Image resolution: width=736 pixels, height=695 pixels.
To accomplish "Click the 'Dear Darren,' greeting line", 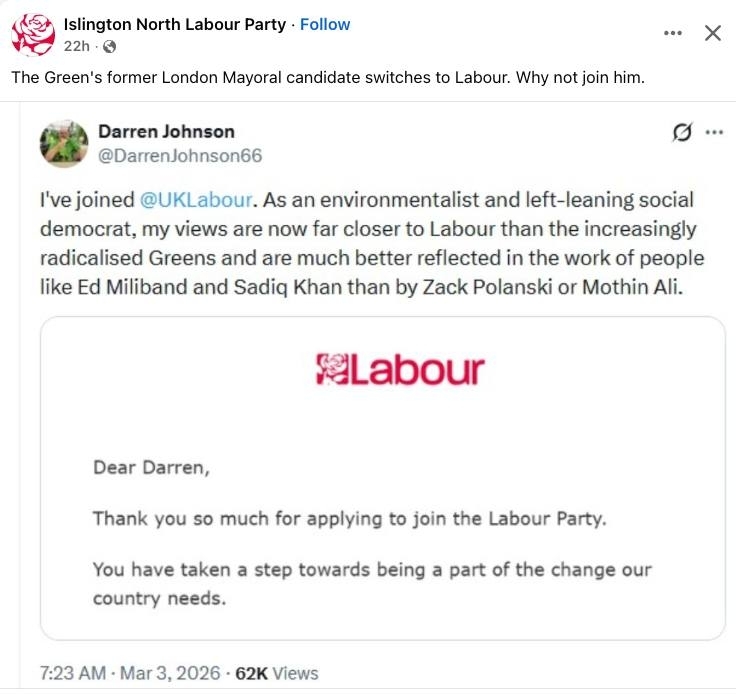I will pyautogui.click(x=152, y=466).
